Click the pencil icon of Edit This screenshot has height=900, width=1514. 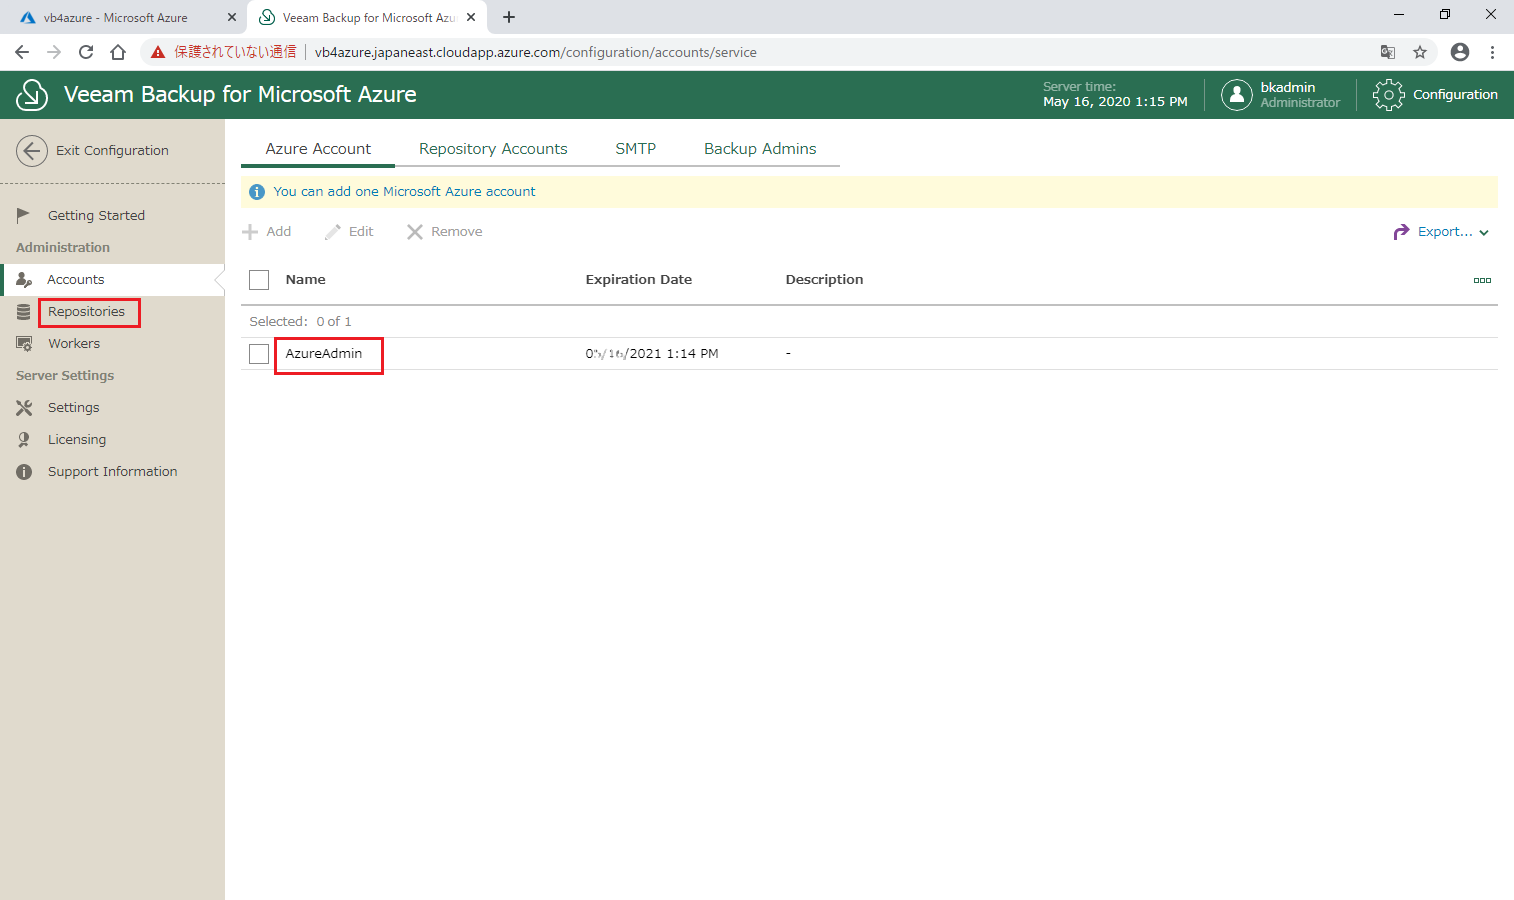click(333, 232)
